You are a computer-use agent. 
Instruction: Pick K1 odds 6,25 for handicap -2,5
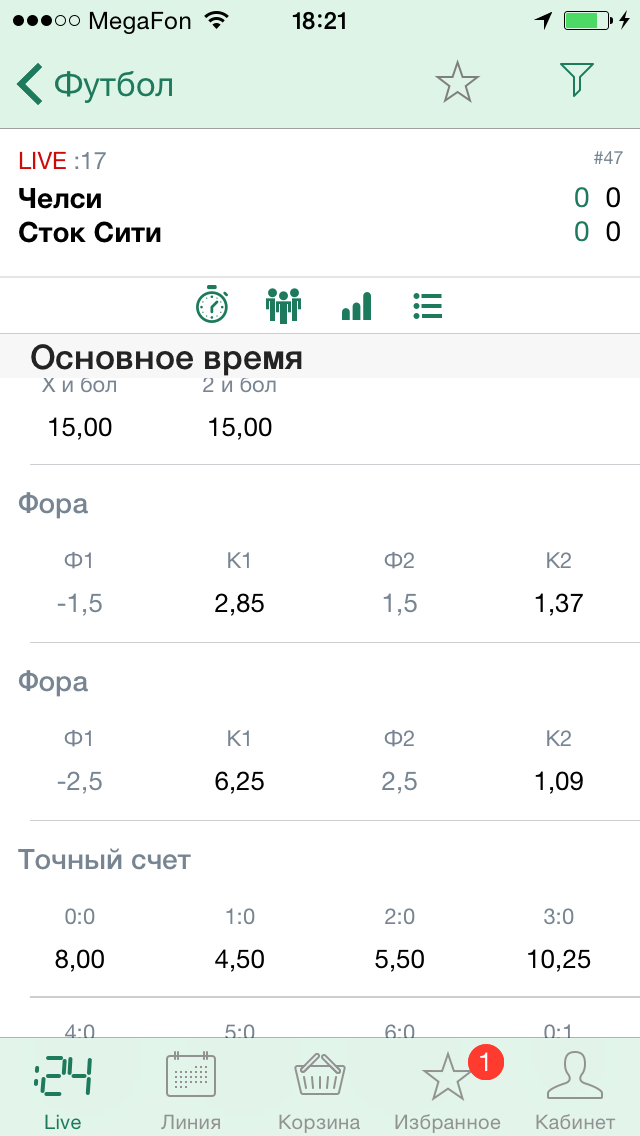(239, 782)
